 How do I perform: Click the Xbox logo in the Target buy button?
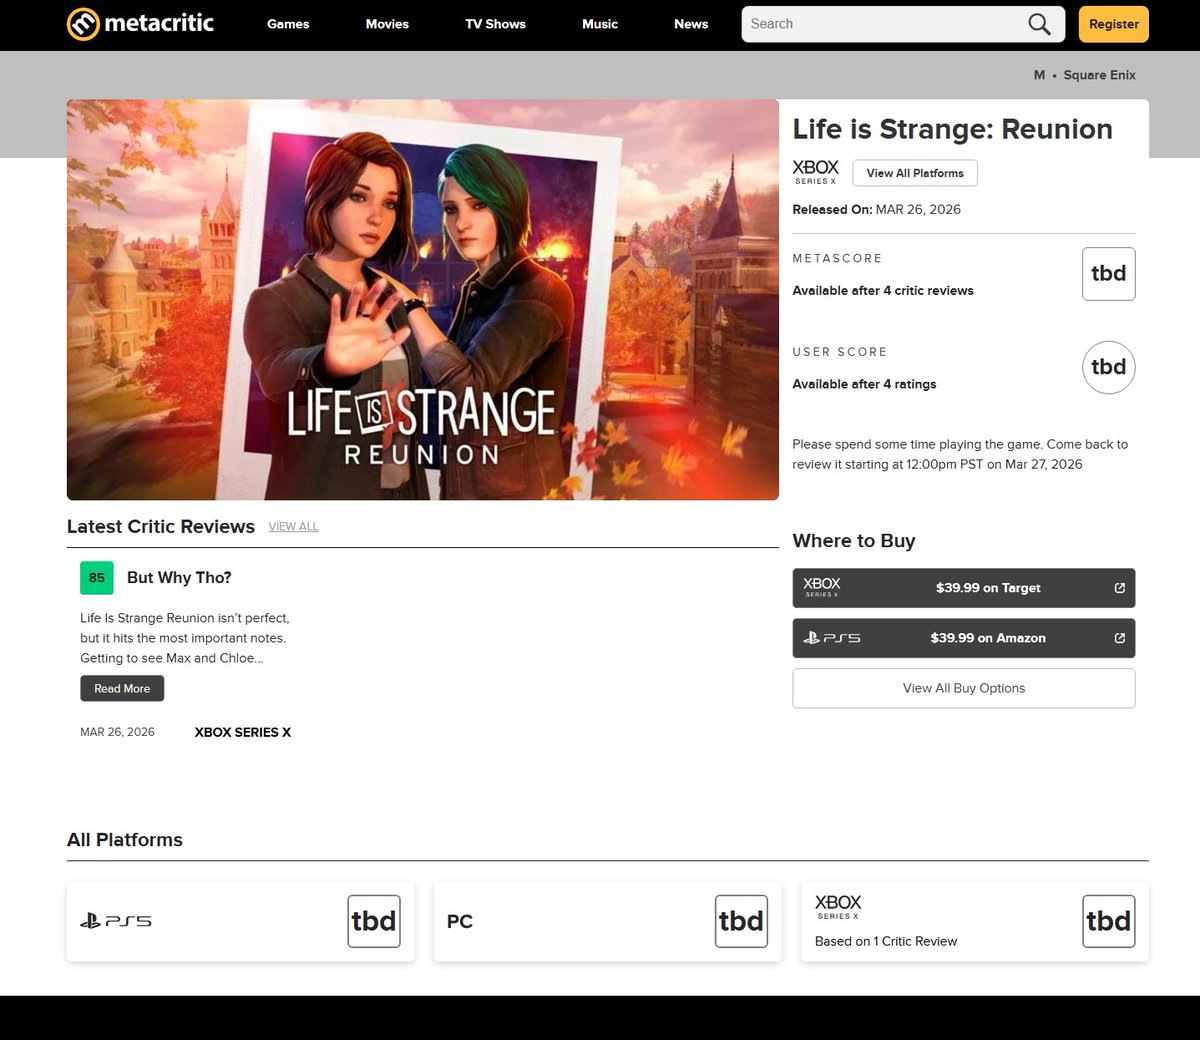pyautogui.click(x=822, y=587)
